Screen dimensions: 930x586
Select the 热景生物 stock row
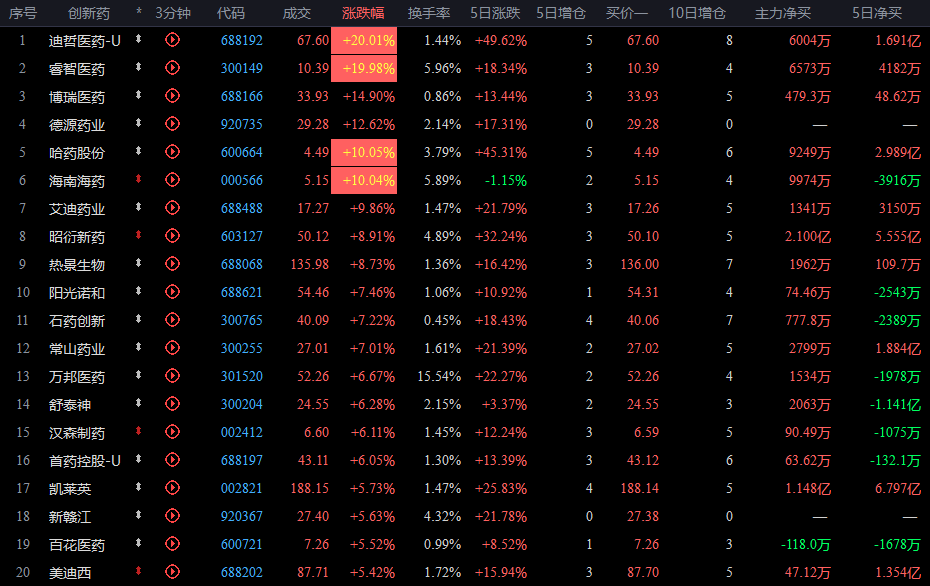click(465, 265)
